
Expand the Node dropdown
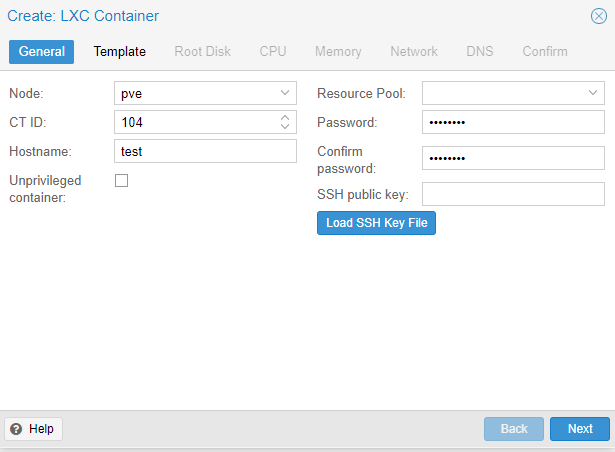285,93
